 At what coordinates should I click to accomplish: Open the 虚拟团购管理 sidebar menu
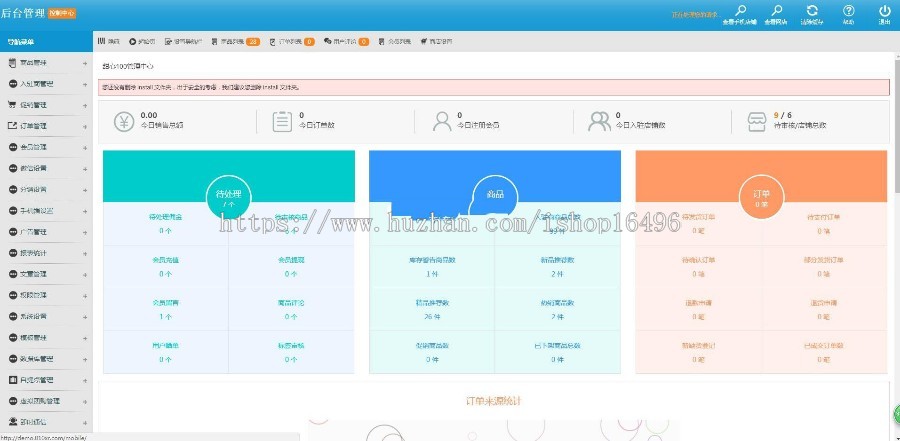point(46,401)
